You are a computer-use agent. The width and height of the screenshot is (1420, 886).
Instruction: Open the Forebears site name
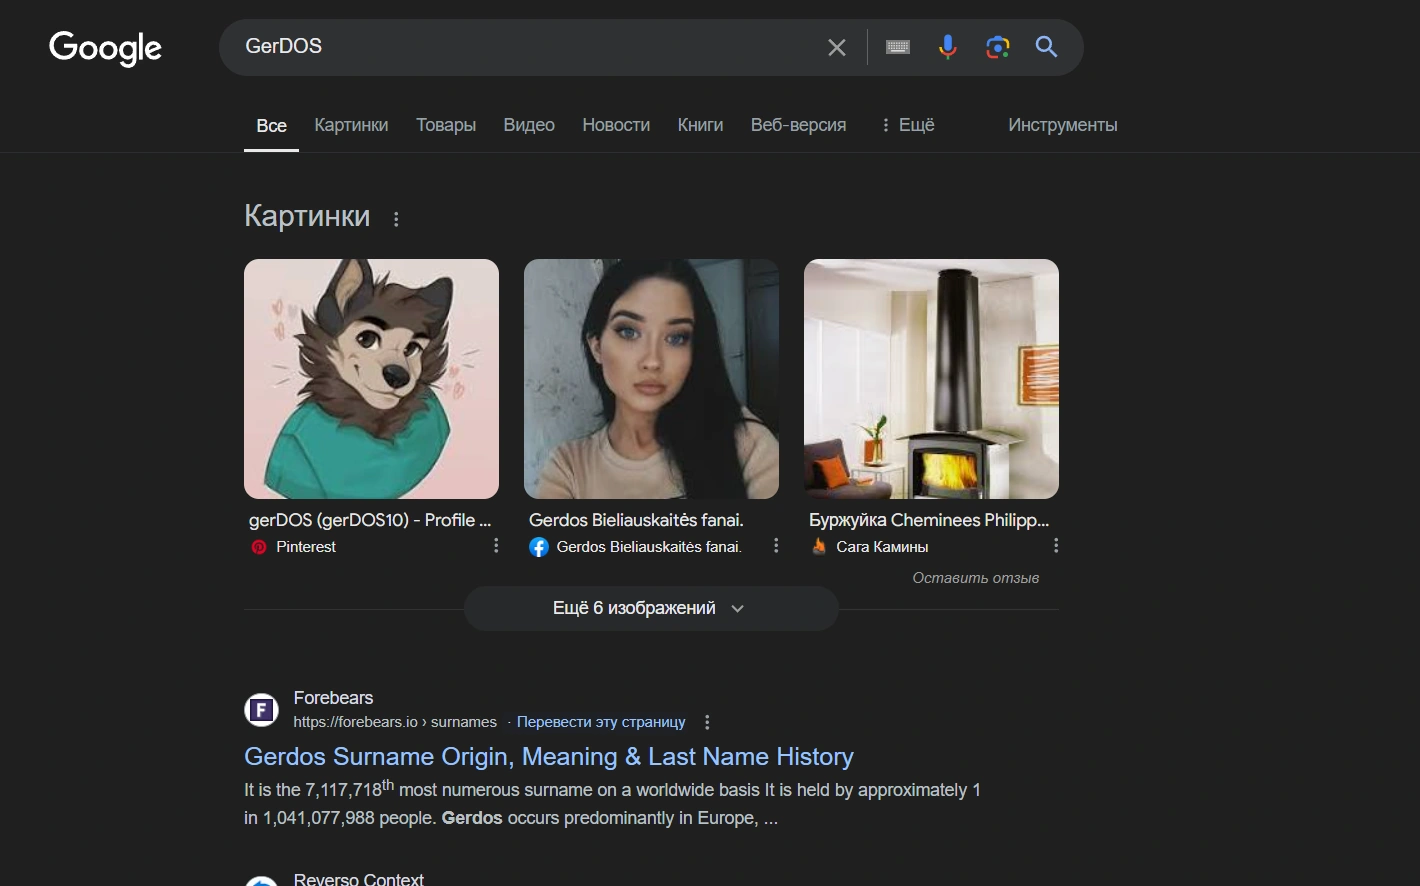tap(333, 698)
